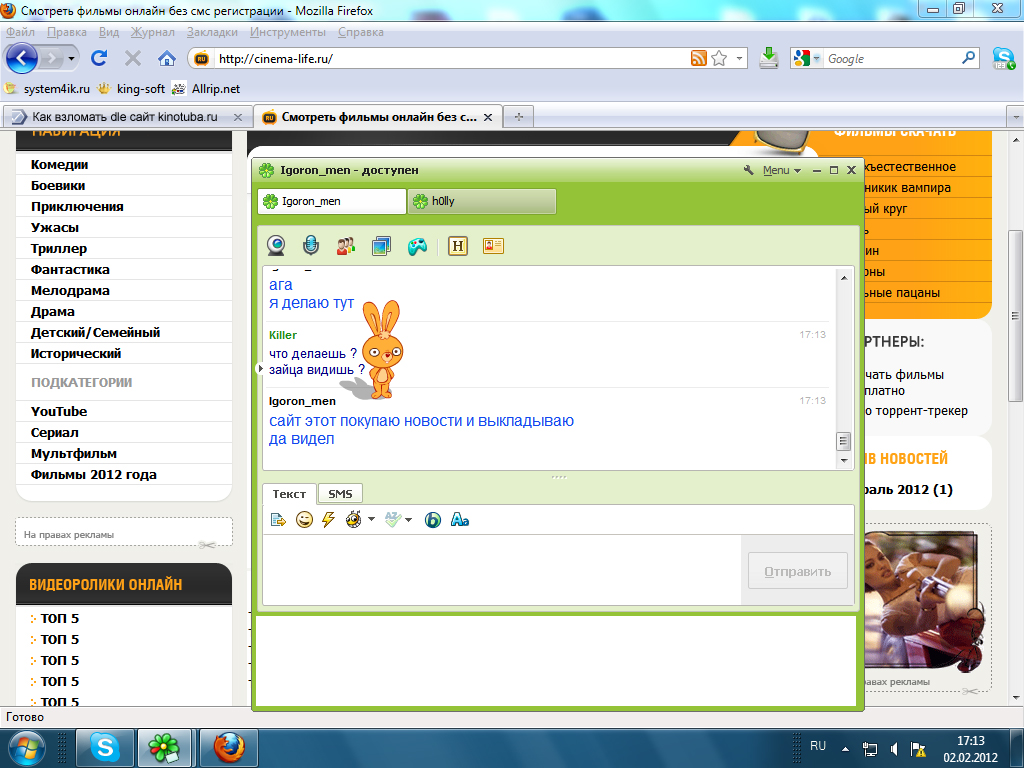This screenshot has width=1024, height=768.
Task: Open the taskbar volume control
Action: tap(893, 748)
